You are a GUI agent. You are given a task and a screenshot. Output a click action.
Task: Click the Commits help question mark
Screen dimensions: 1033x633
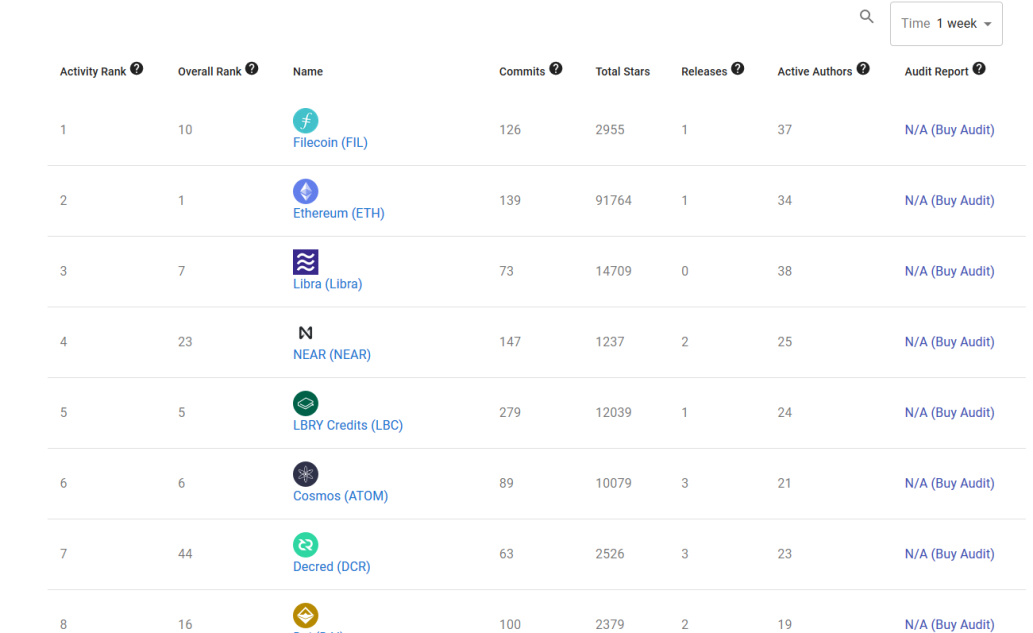556,69
